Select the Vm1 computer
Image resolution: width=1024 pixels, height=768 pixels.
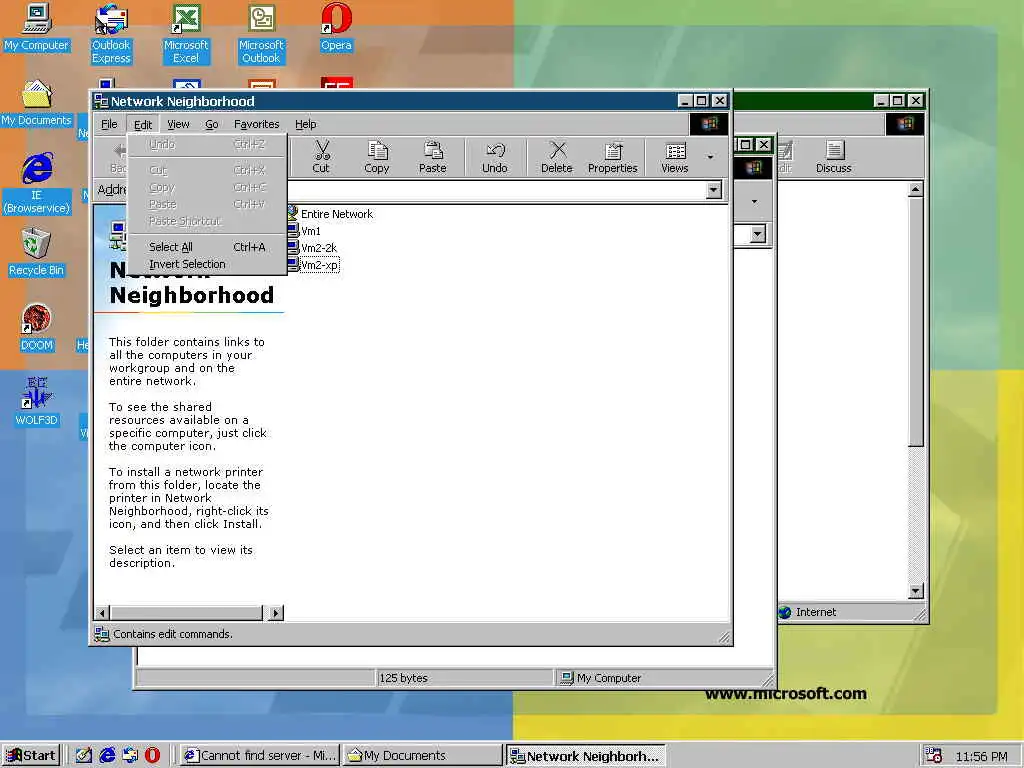(x=304, y=231)
